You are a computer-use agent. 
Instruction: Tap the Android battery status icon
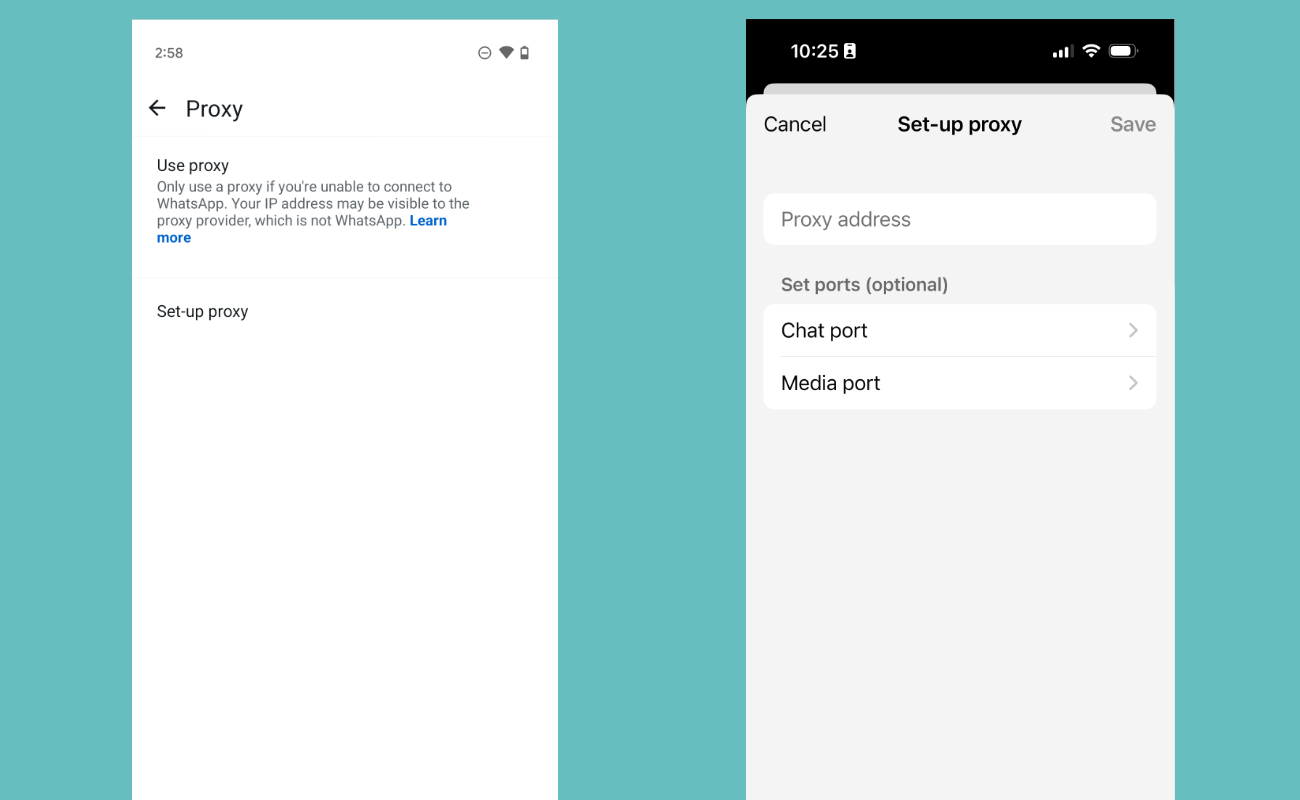click(525, 53)
